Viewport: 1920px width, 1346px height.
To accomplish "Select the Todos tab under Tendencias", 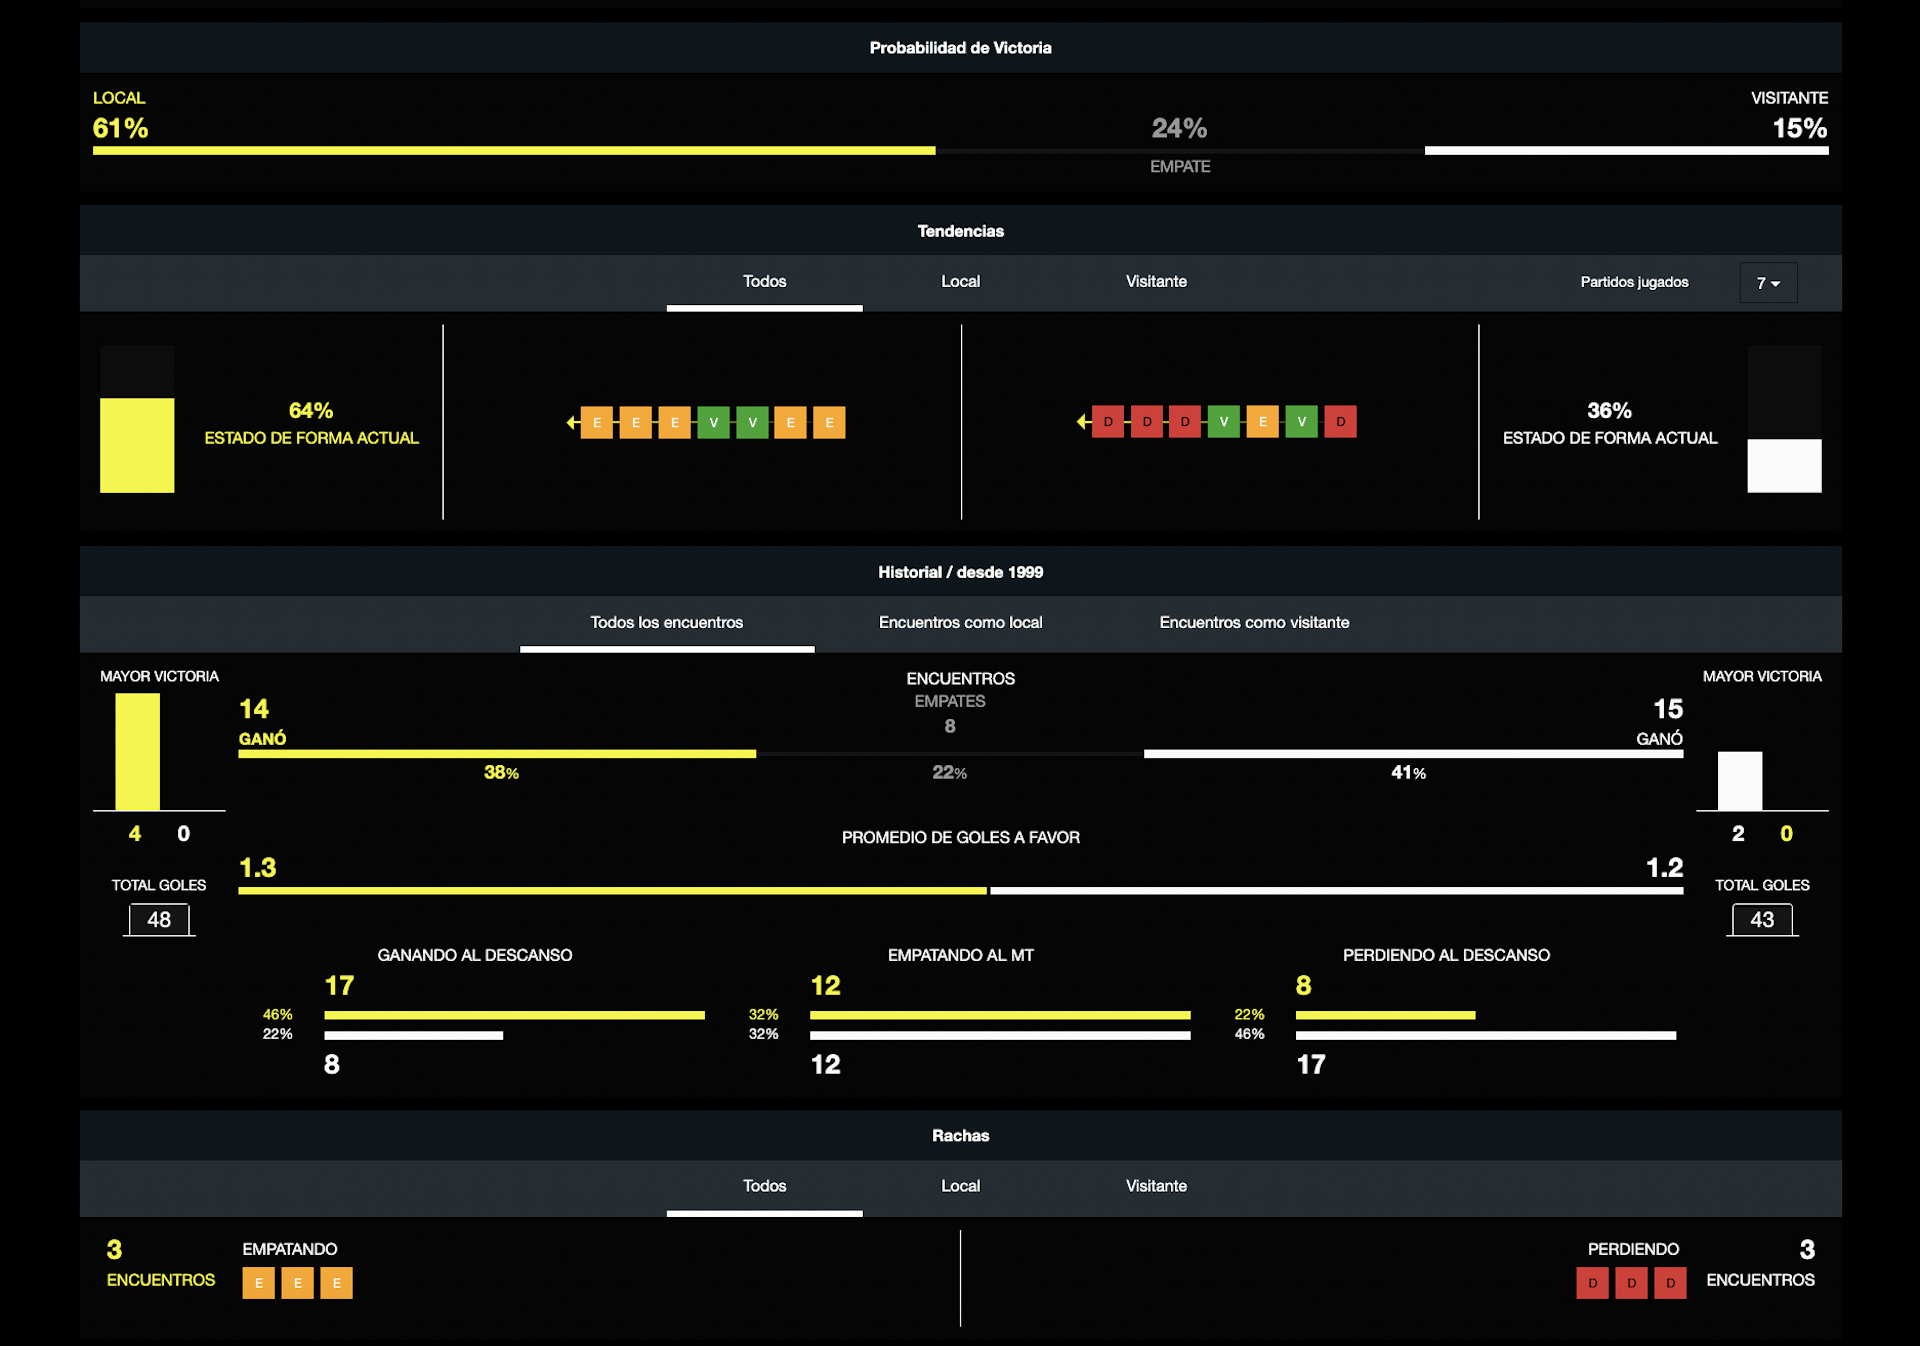I will pos(764,282).
